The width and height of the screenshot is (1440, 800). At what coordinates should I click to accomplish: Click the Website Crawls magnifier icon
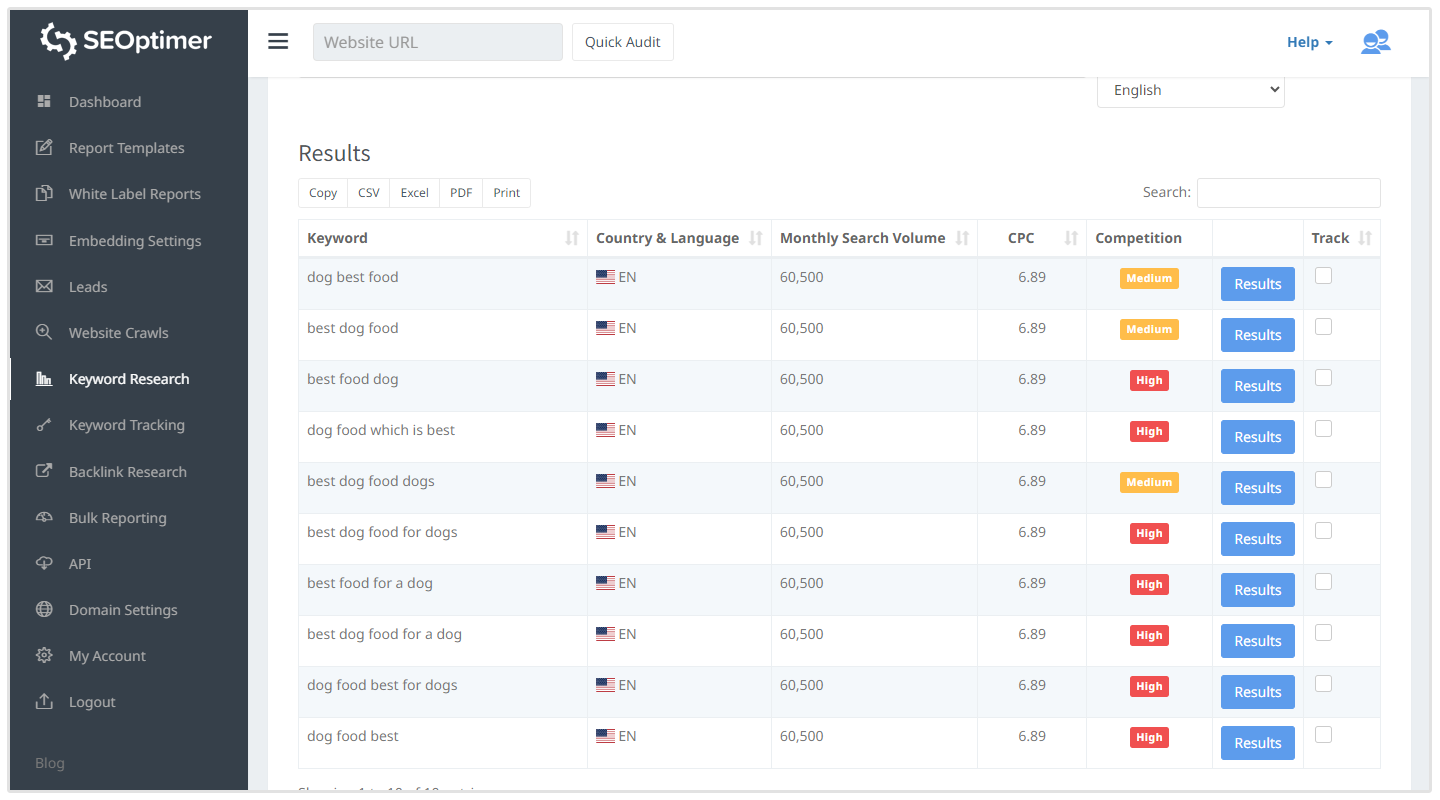[44, 333]
